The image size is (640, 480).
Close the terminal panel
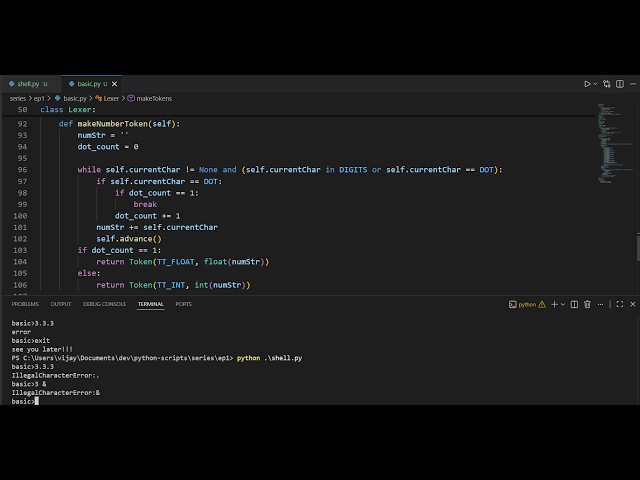click(x=633, y=304)
